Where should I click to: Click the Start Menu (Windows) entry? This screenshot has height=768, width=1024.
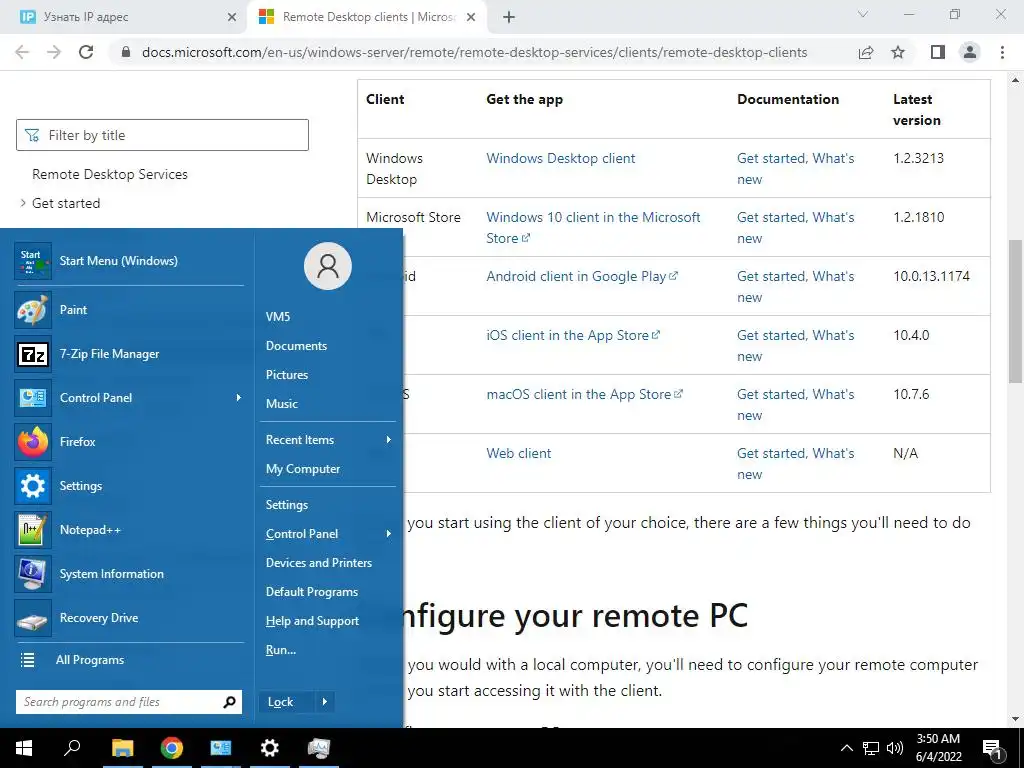129,261
